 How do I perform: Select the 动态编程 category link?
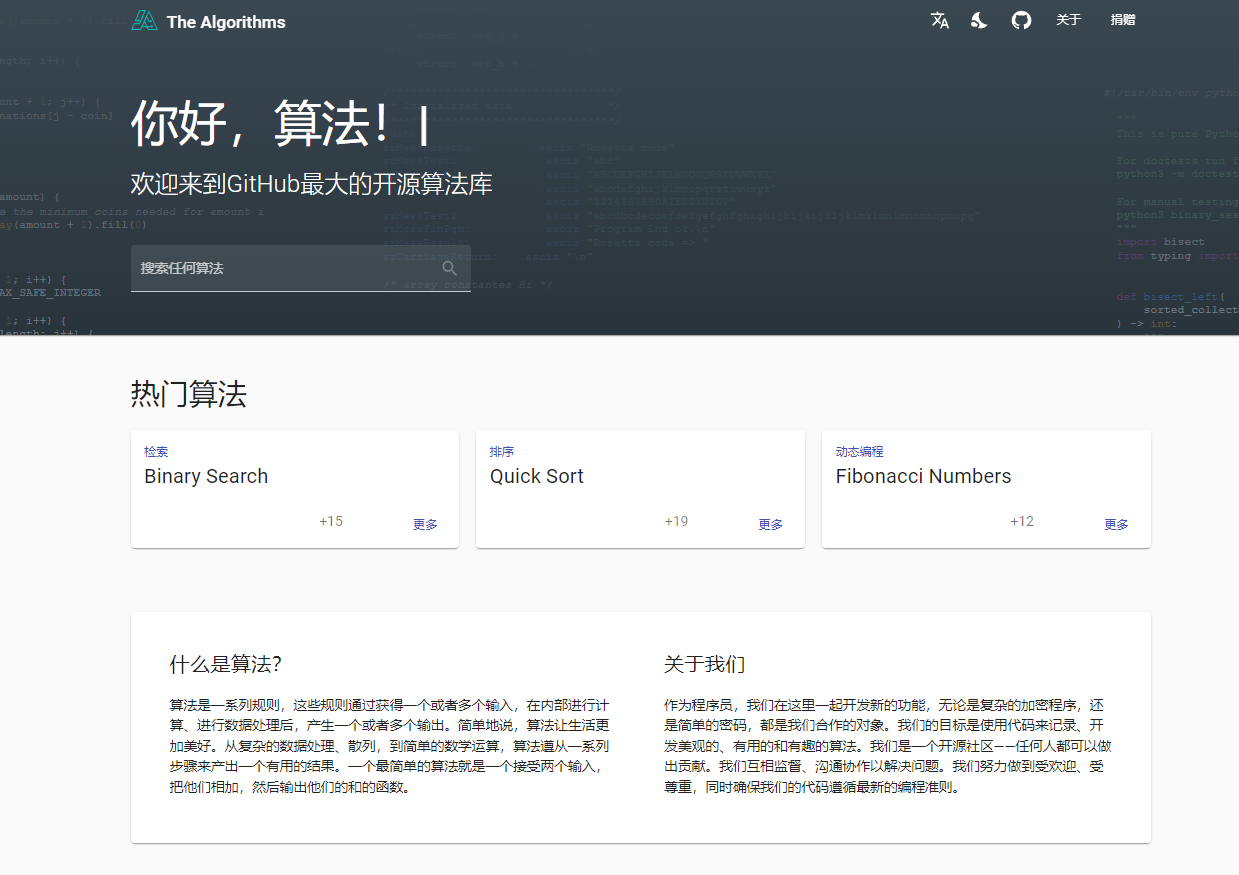point(859,452)
